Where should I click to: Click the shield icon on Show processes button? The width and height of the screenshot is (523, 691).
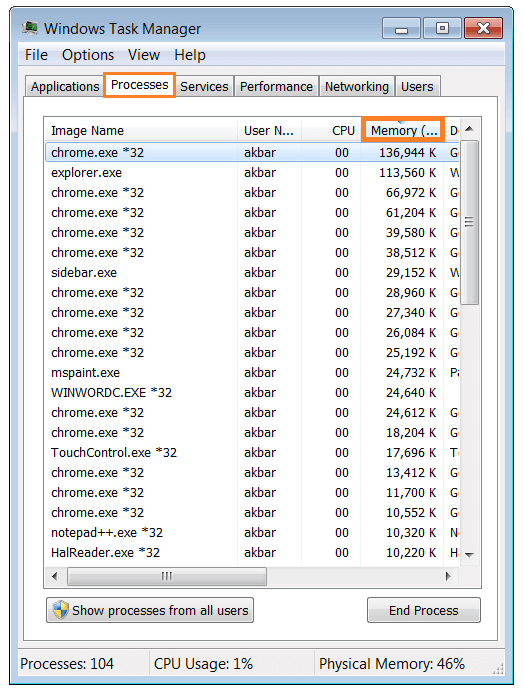pyautogui.click(x=60, y=610)
